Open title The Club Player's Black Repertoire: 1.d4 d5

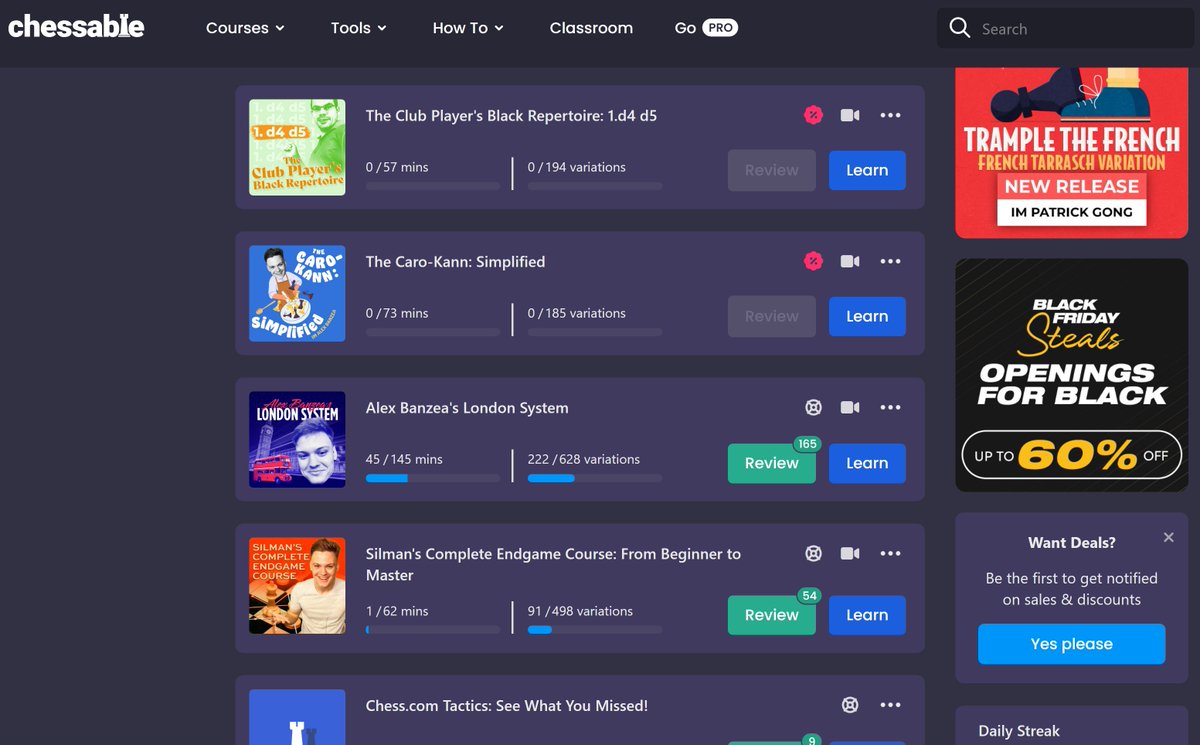coord(511,116)
